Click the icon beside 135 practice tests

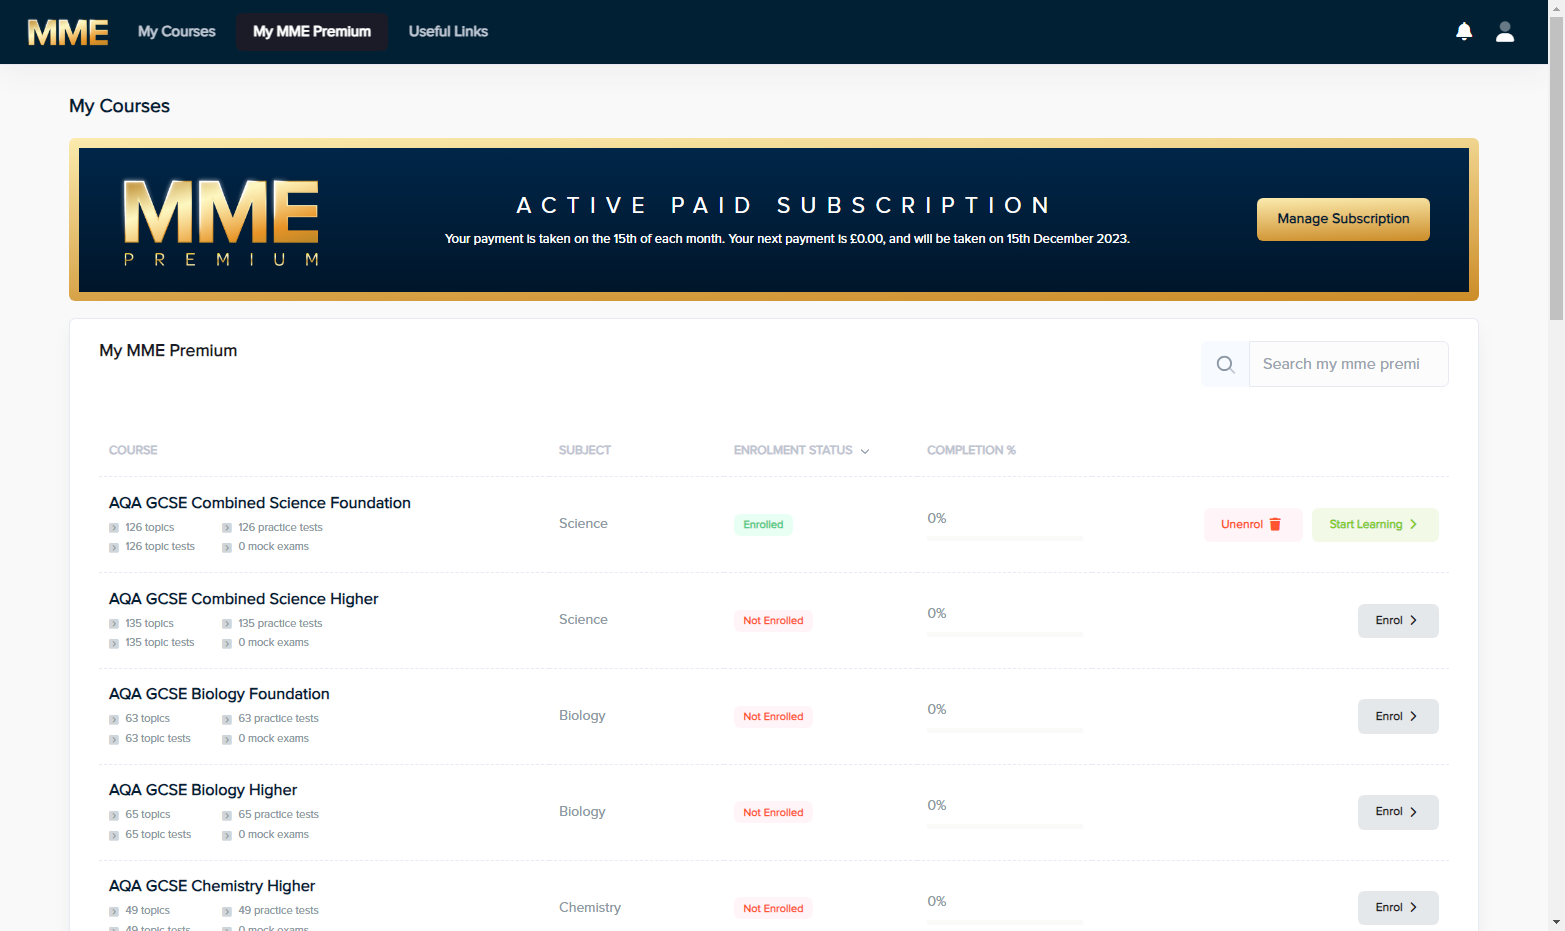pos(227,624)
